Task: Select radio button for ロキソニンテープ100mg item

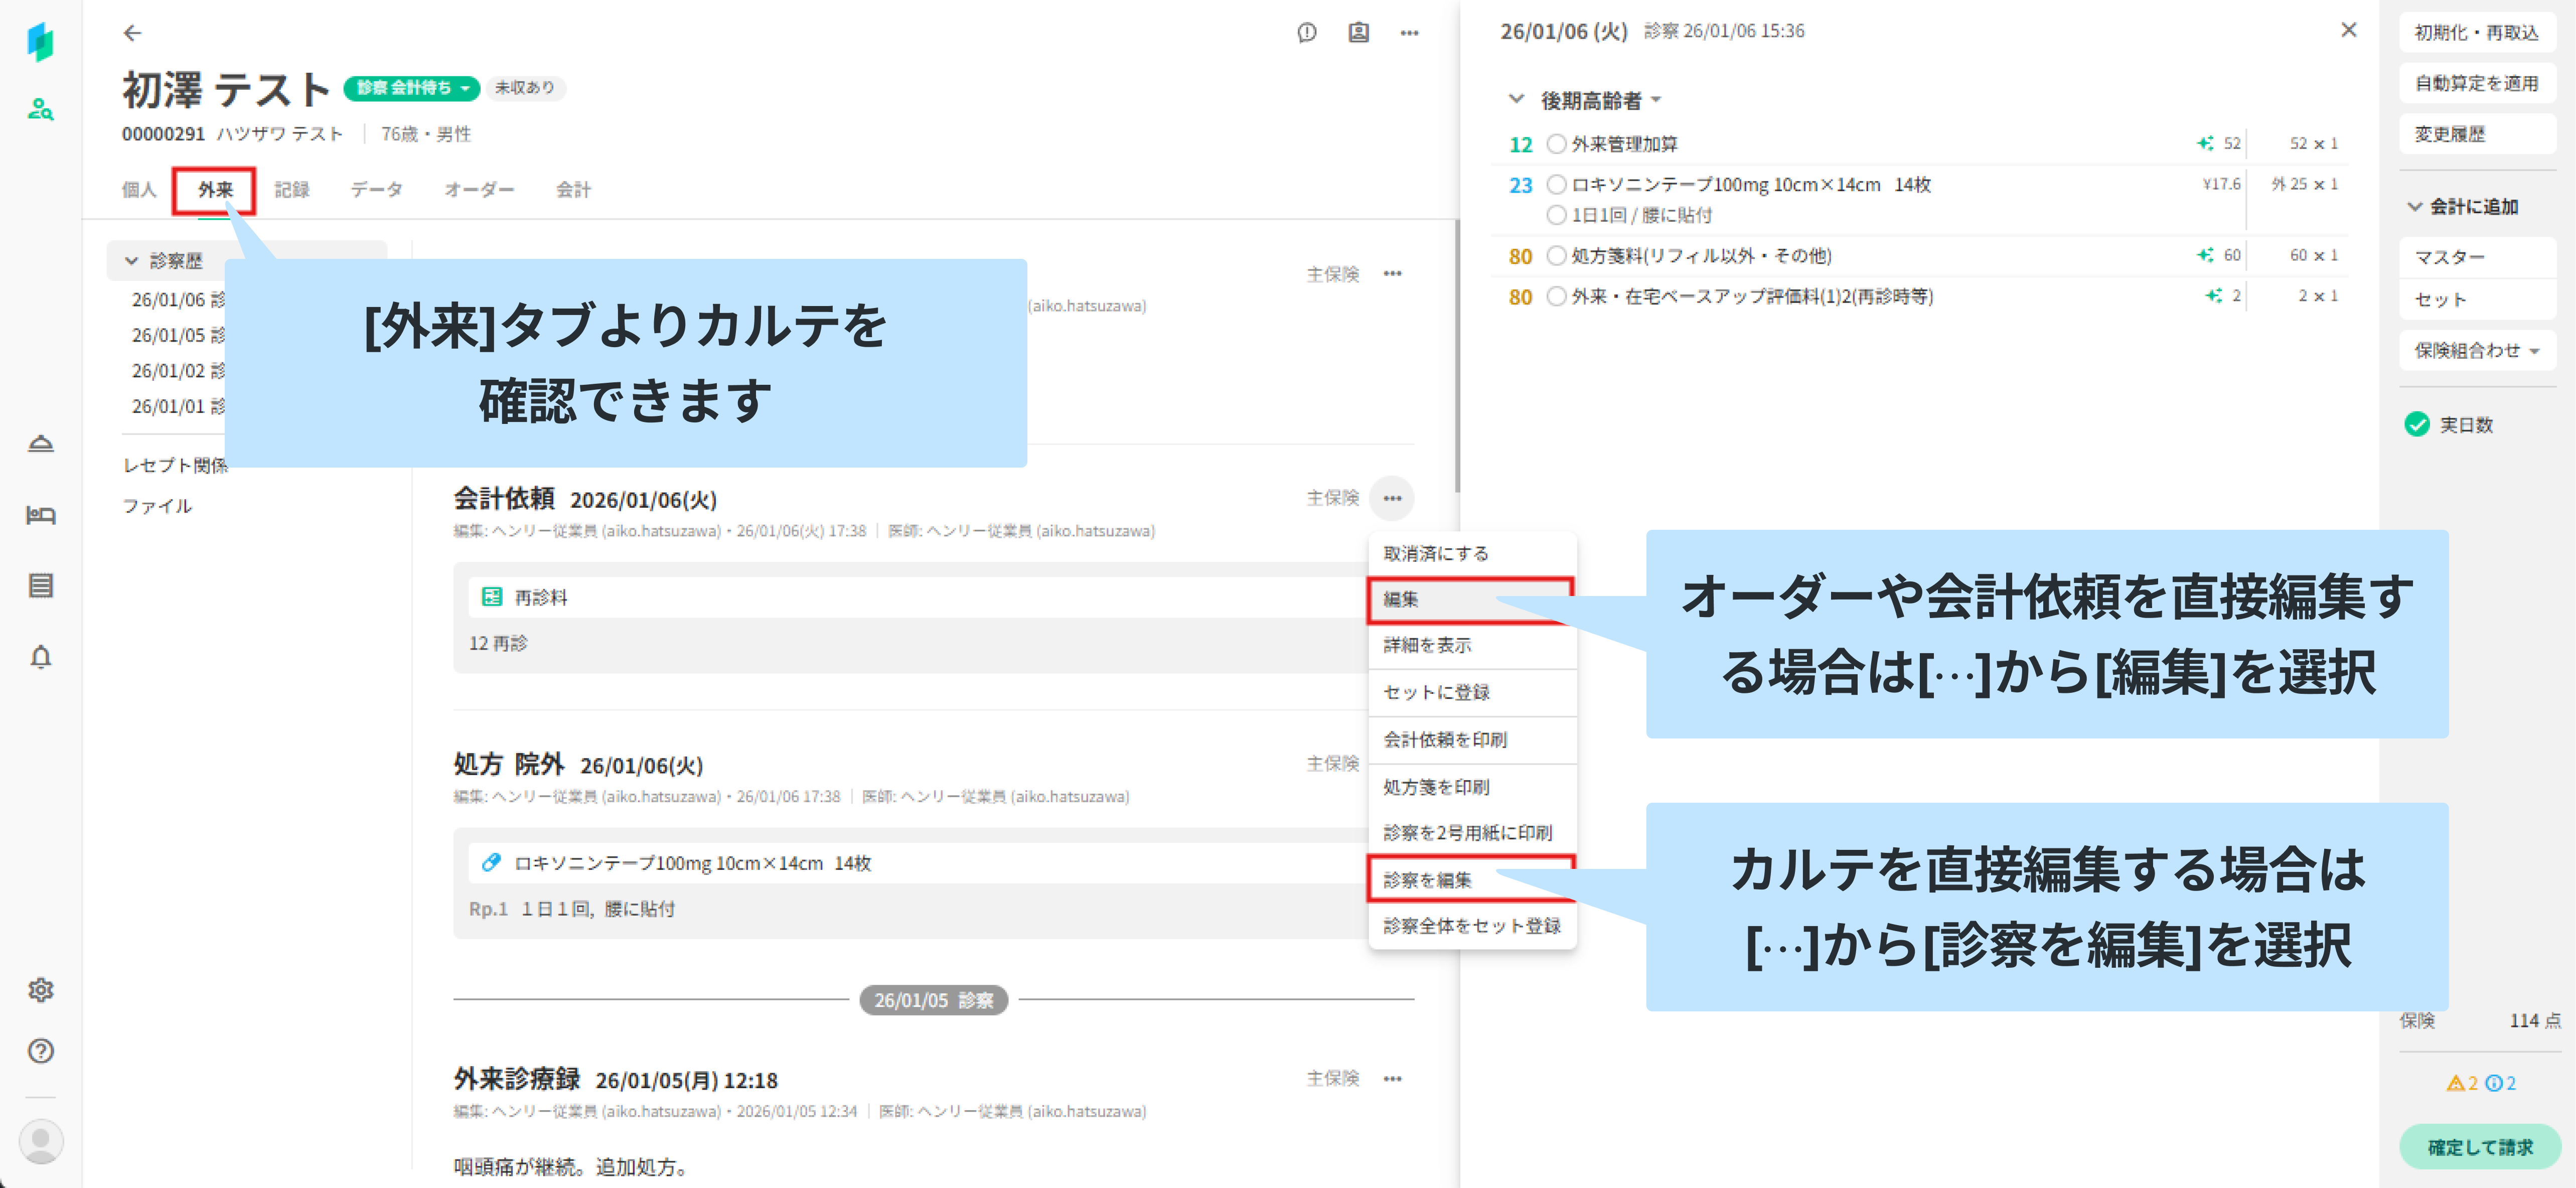Action: [1555, 184]
